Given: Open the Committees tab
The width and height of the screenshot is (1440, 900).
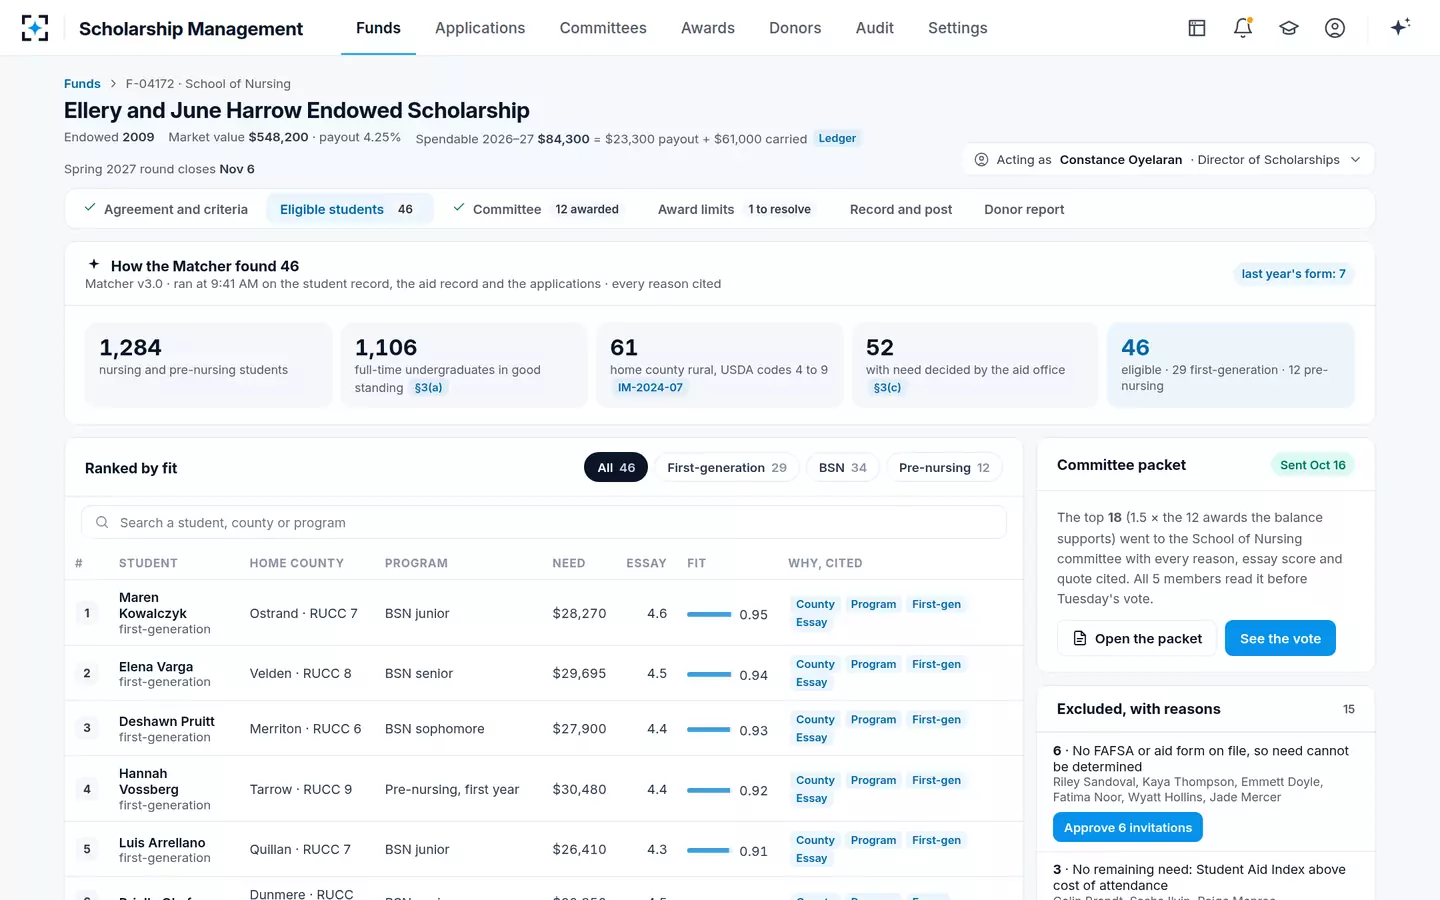Looking at the screenshot, I should [603, 28].
